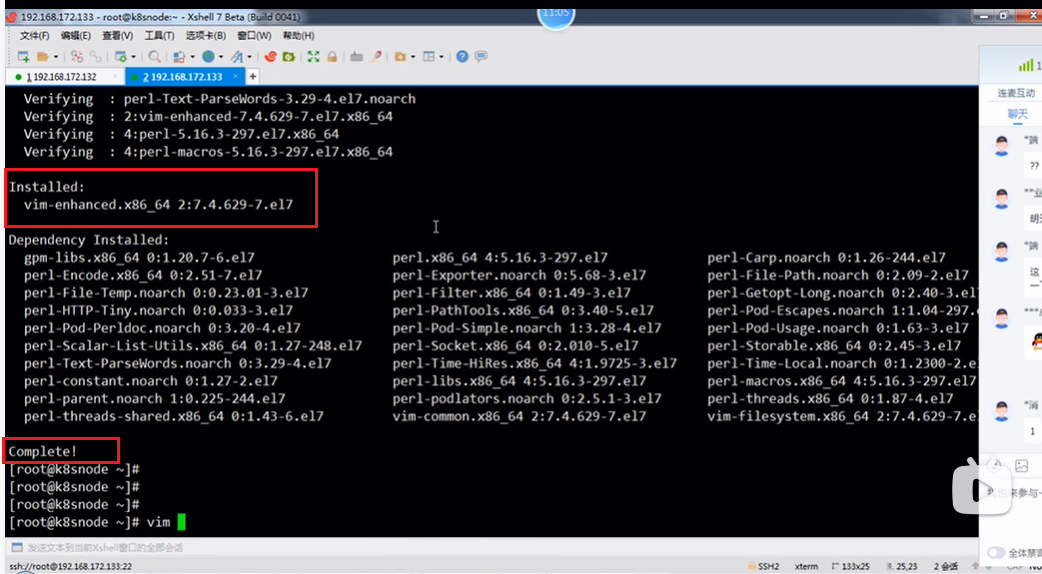1042x574 pixels.
Task: Click the color scheme toolbar icon
Action: pyautogui.click(x=179, y=57)
